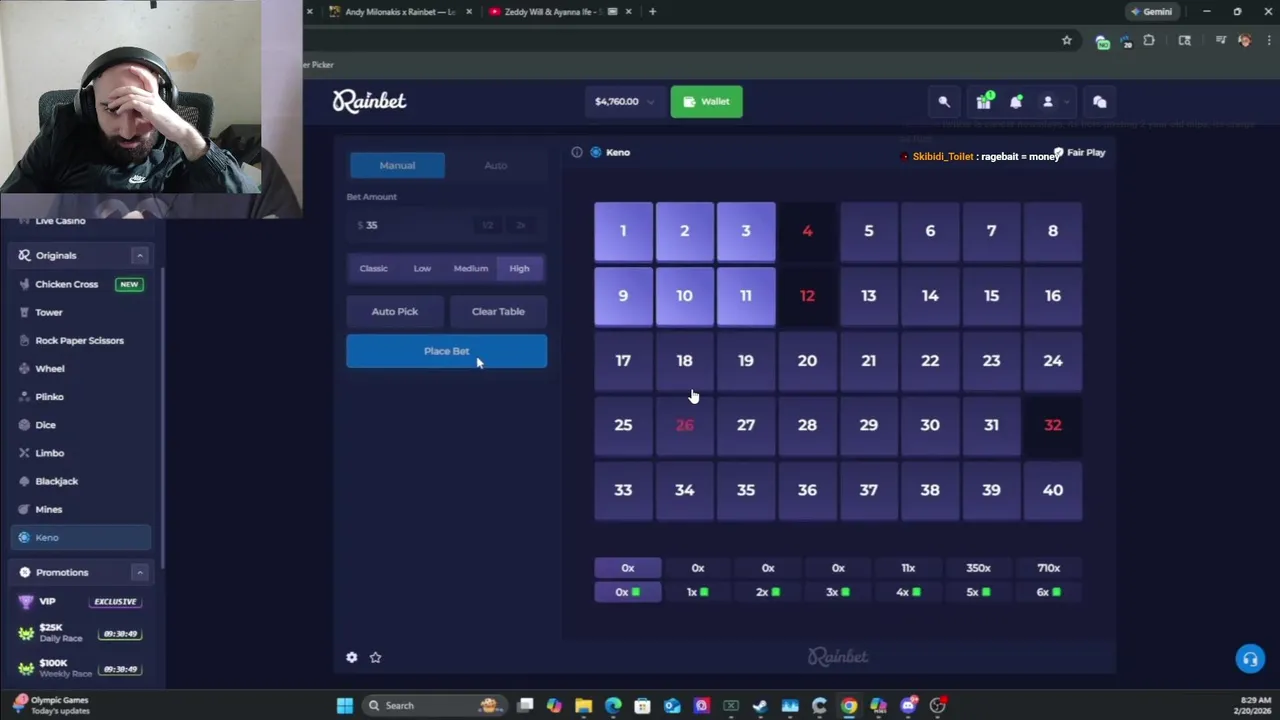Select Keno number 40
This screenshot has width=1280, height=720.
pos(1053,490)
